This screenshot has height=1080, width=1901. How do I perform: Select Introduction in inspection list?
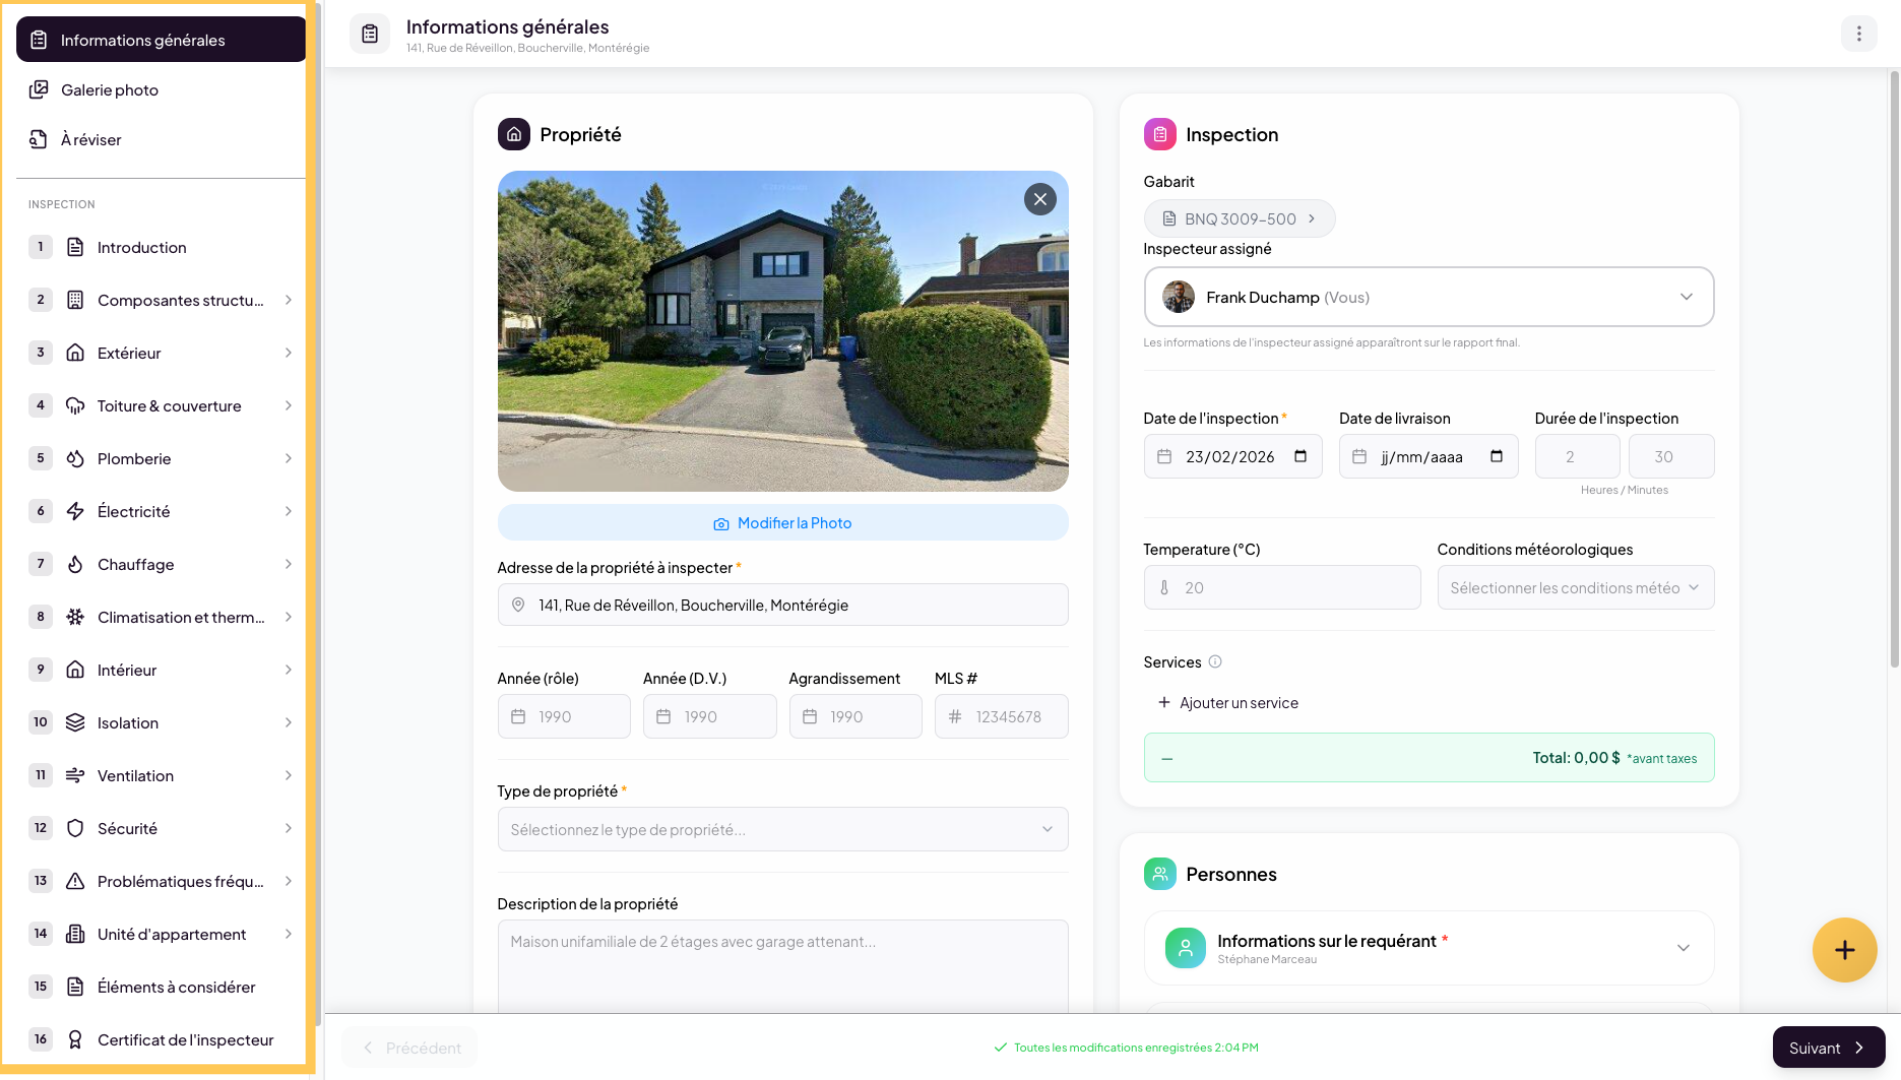(x=161, y=247)
